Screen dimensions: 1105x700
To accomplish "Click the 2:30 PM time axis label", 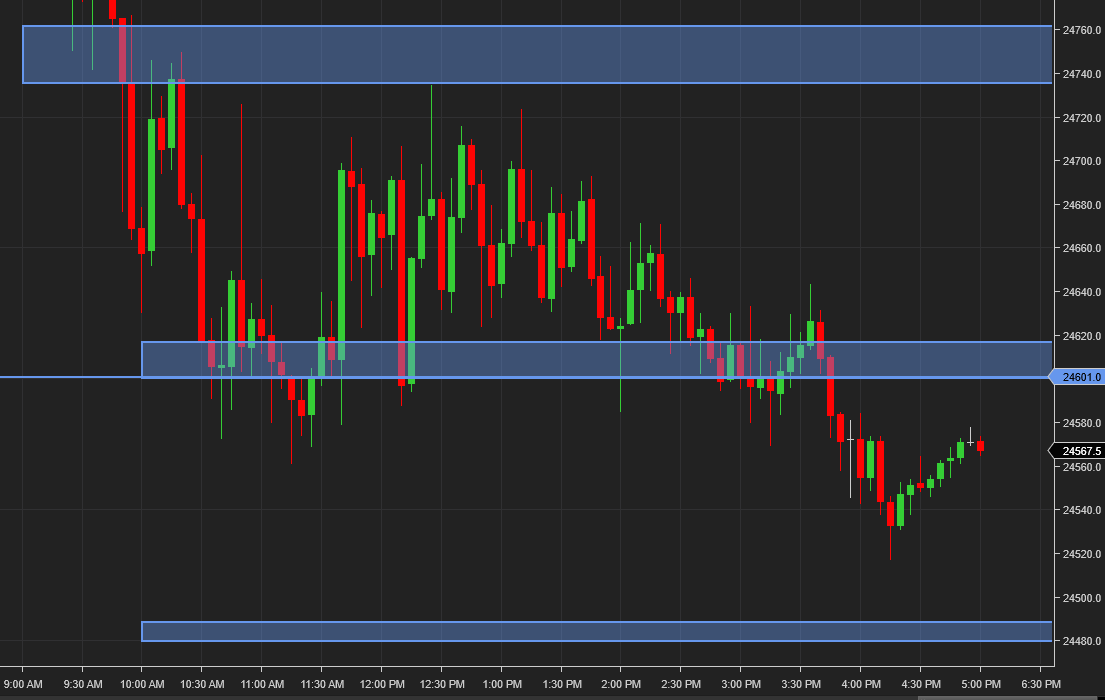I will (x=681, y=684).
